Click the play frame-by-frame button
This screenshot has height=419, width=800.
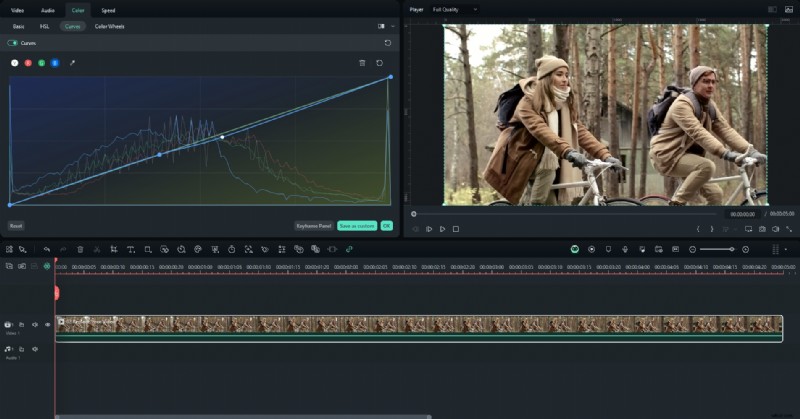click(x=429, y=229)
